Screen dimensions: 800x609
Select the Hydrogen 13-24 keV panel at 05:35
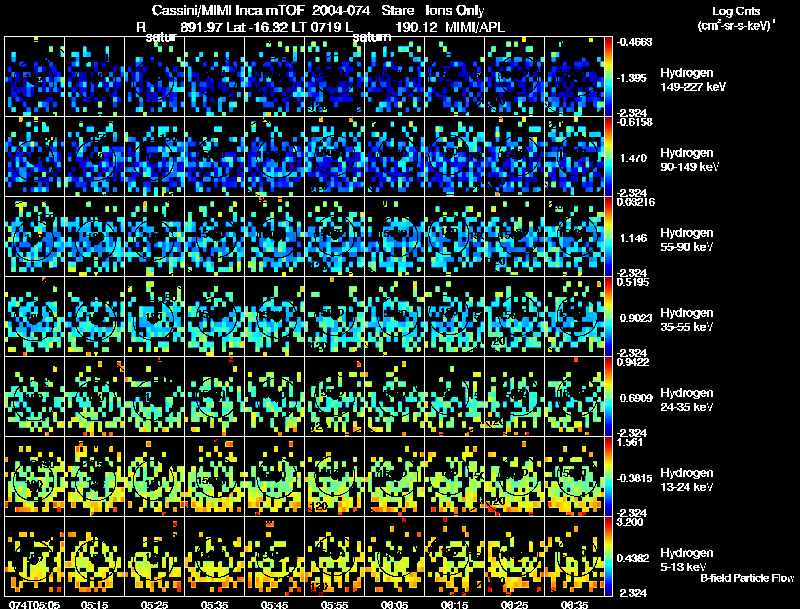coord(214,476)
